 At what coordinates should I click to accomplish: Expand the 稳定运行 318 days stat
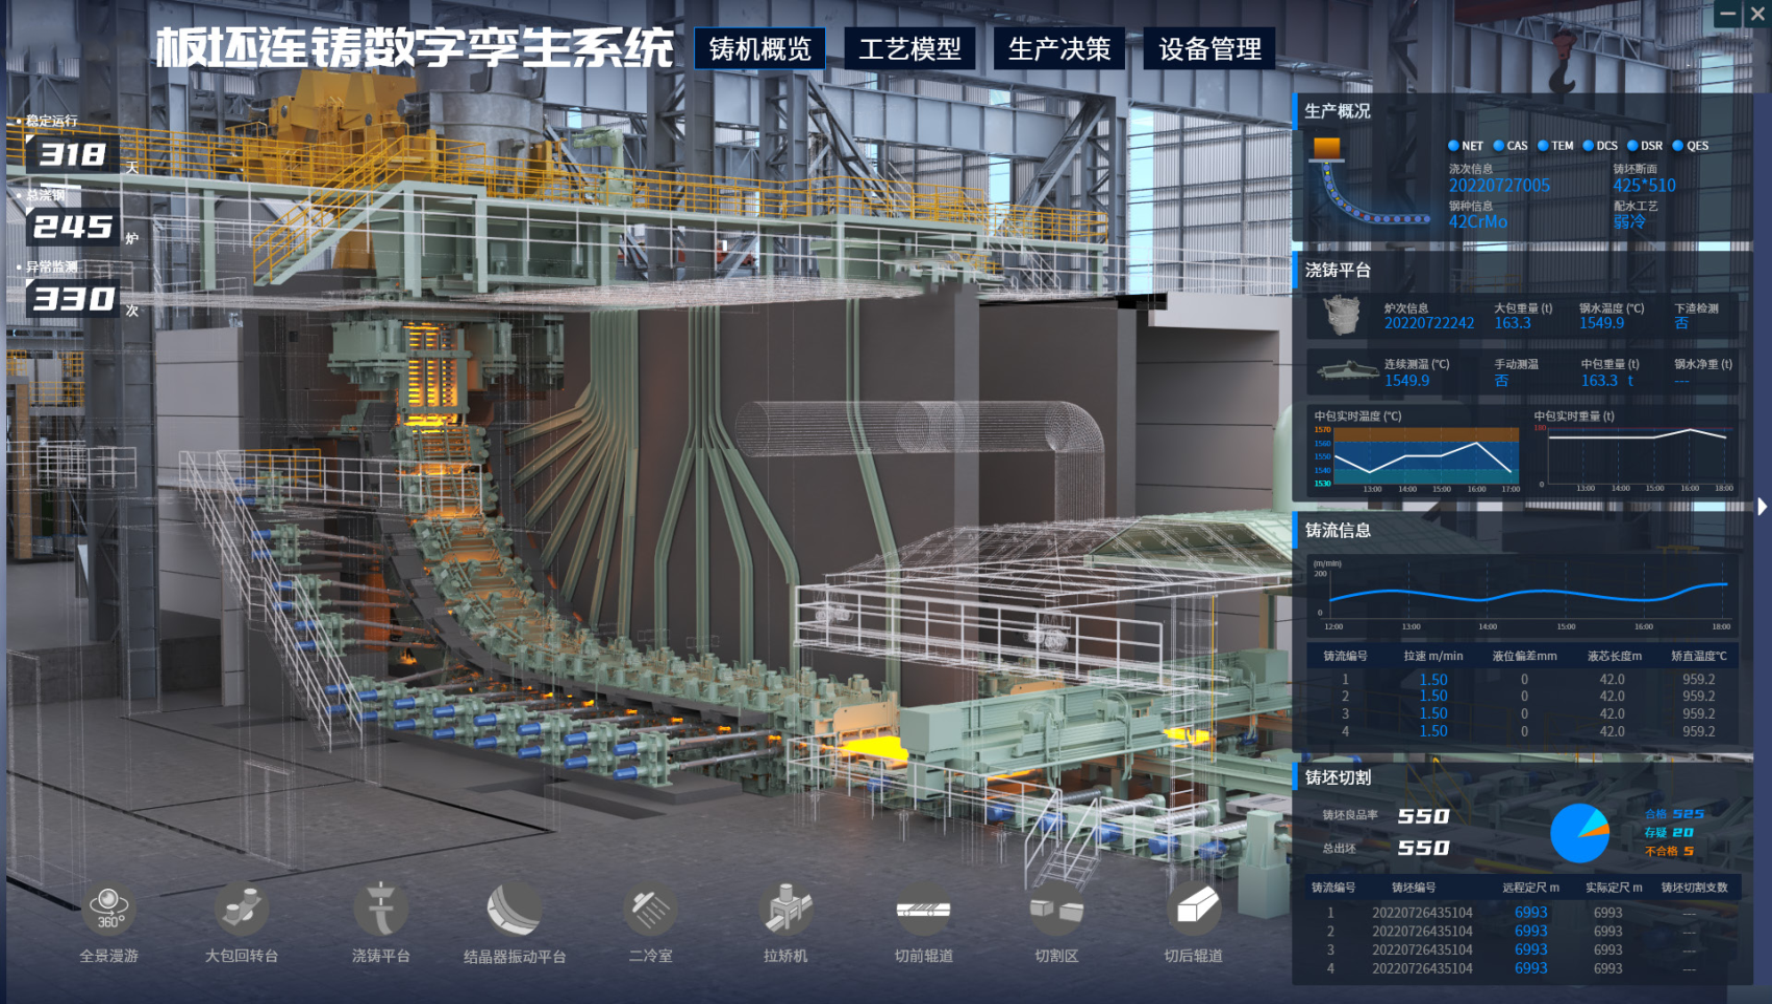pos(72,154)
